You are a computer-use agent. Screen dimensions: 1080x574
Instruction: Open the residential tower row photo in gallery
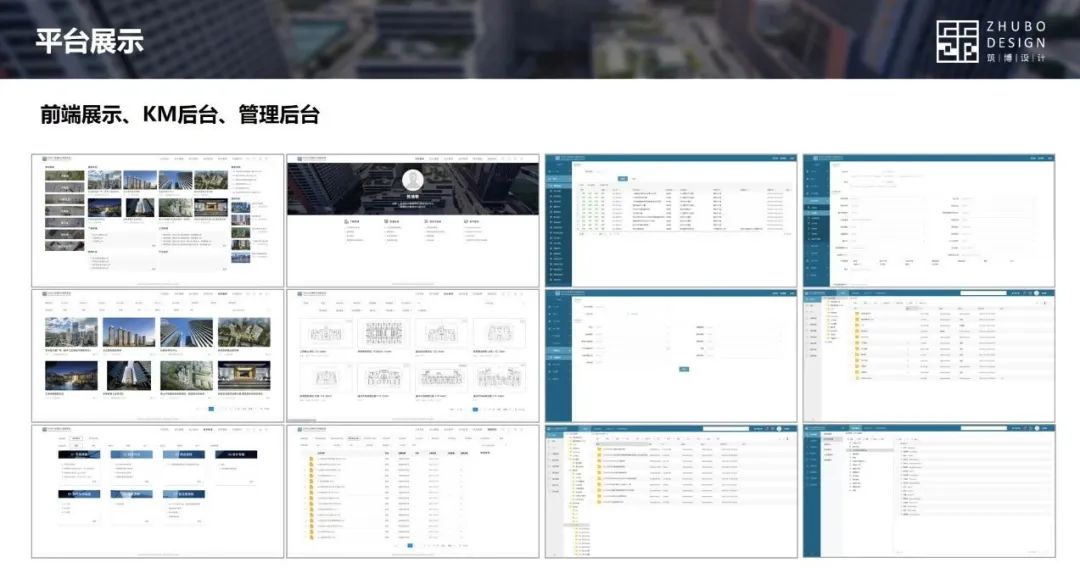(x=129, y=332)
